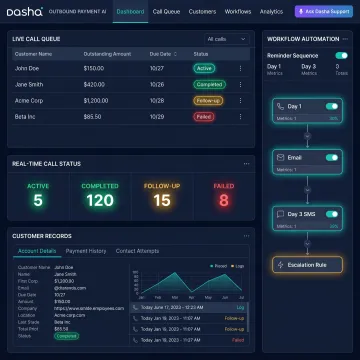This screenshot has width=360, height=360.
Task: Select the Payment History tab
Action: tap(86, 251)
